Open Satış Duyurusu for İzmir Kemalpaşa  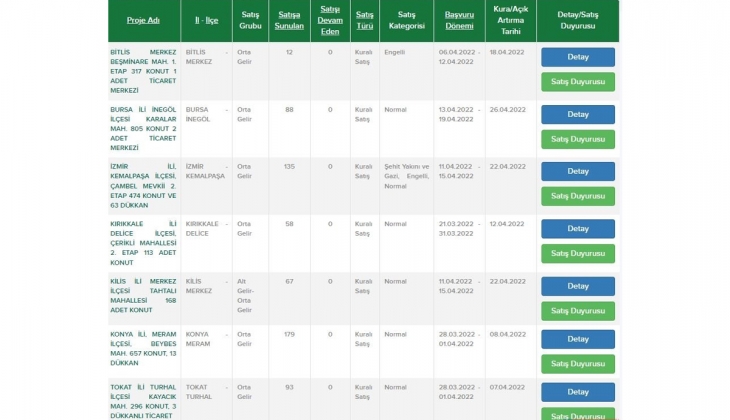click(577, 196)
